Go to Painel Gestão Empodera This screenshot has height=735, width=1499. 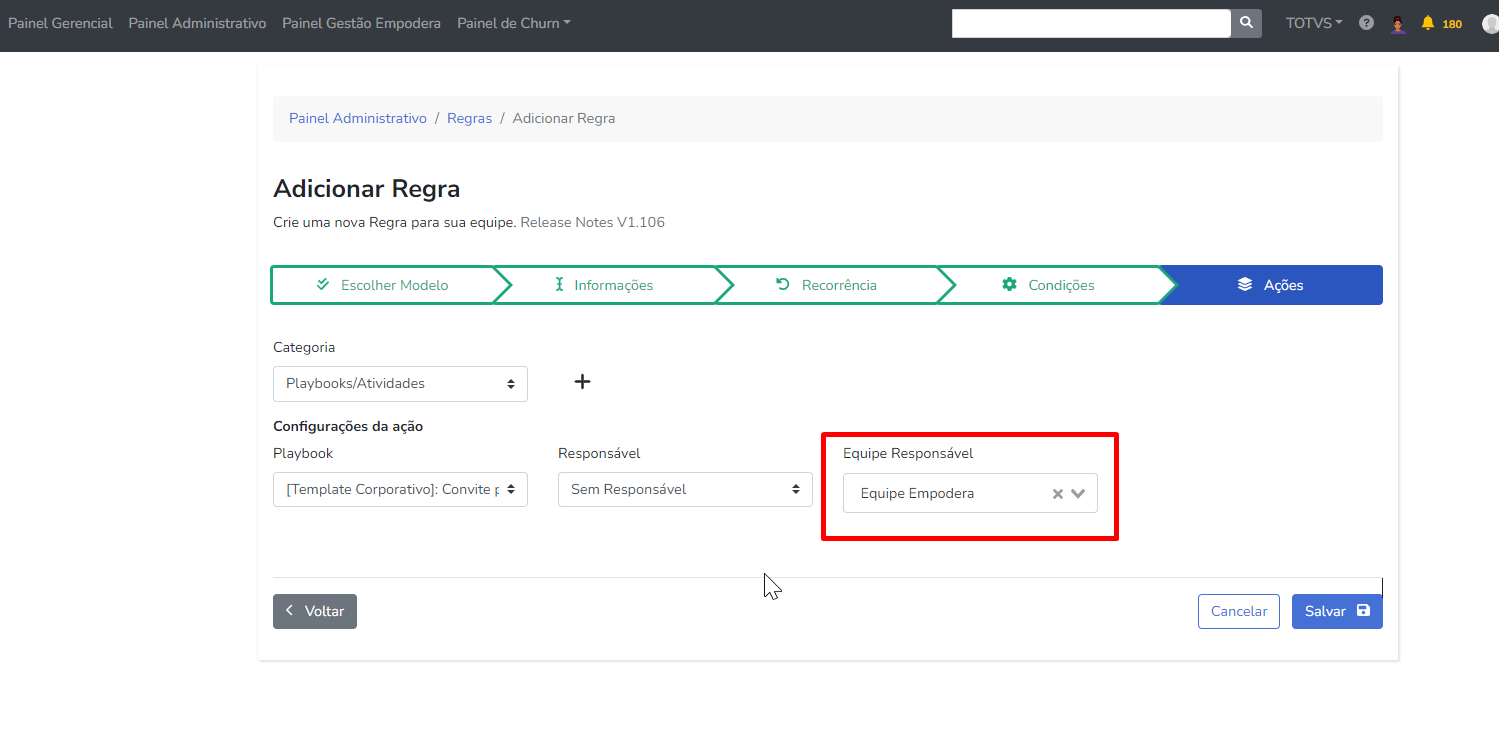point(361,23)
